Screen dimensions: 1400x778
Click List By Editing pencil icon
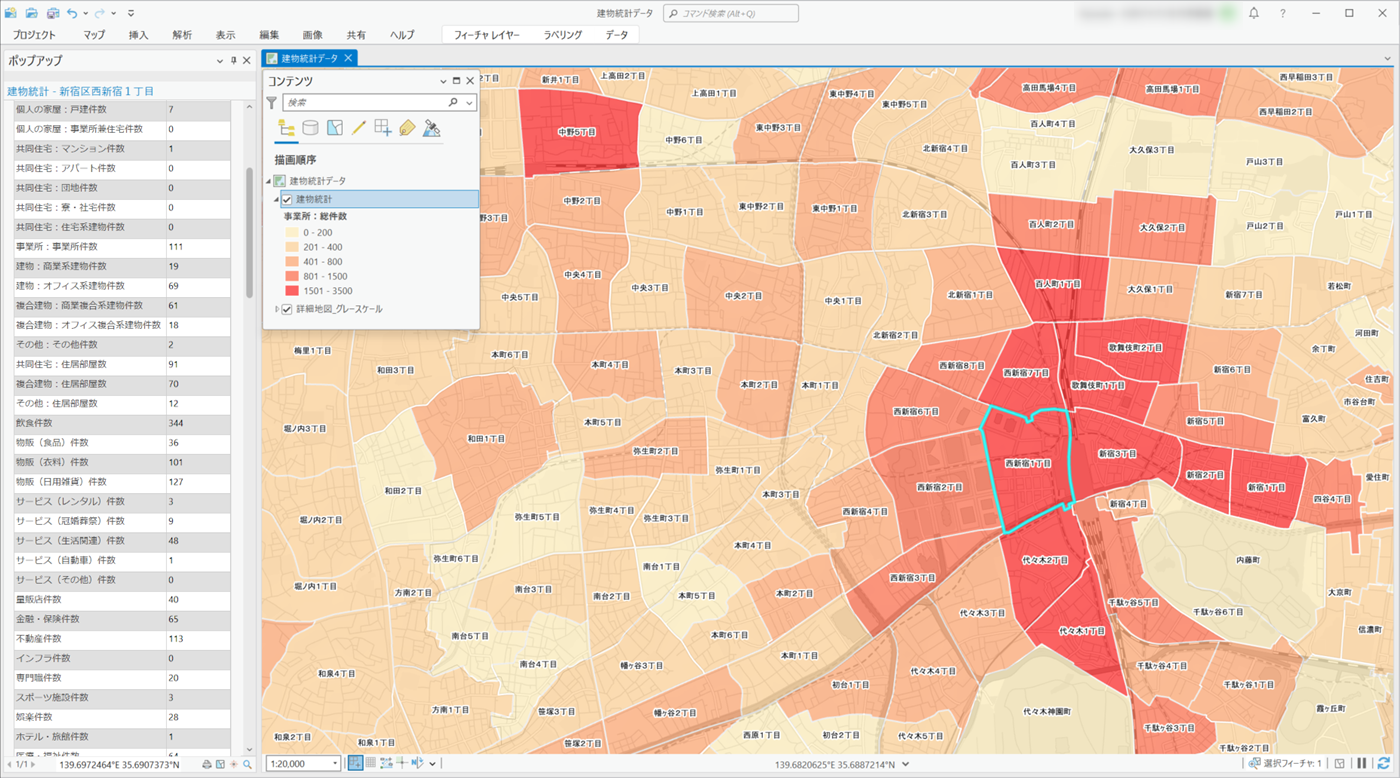[x=359, y=128]
